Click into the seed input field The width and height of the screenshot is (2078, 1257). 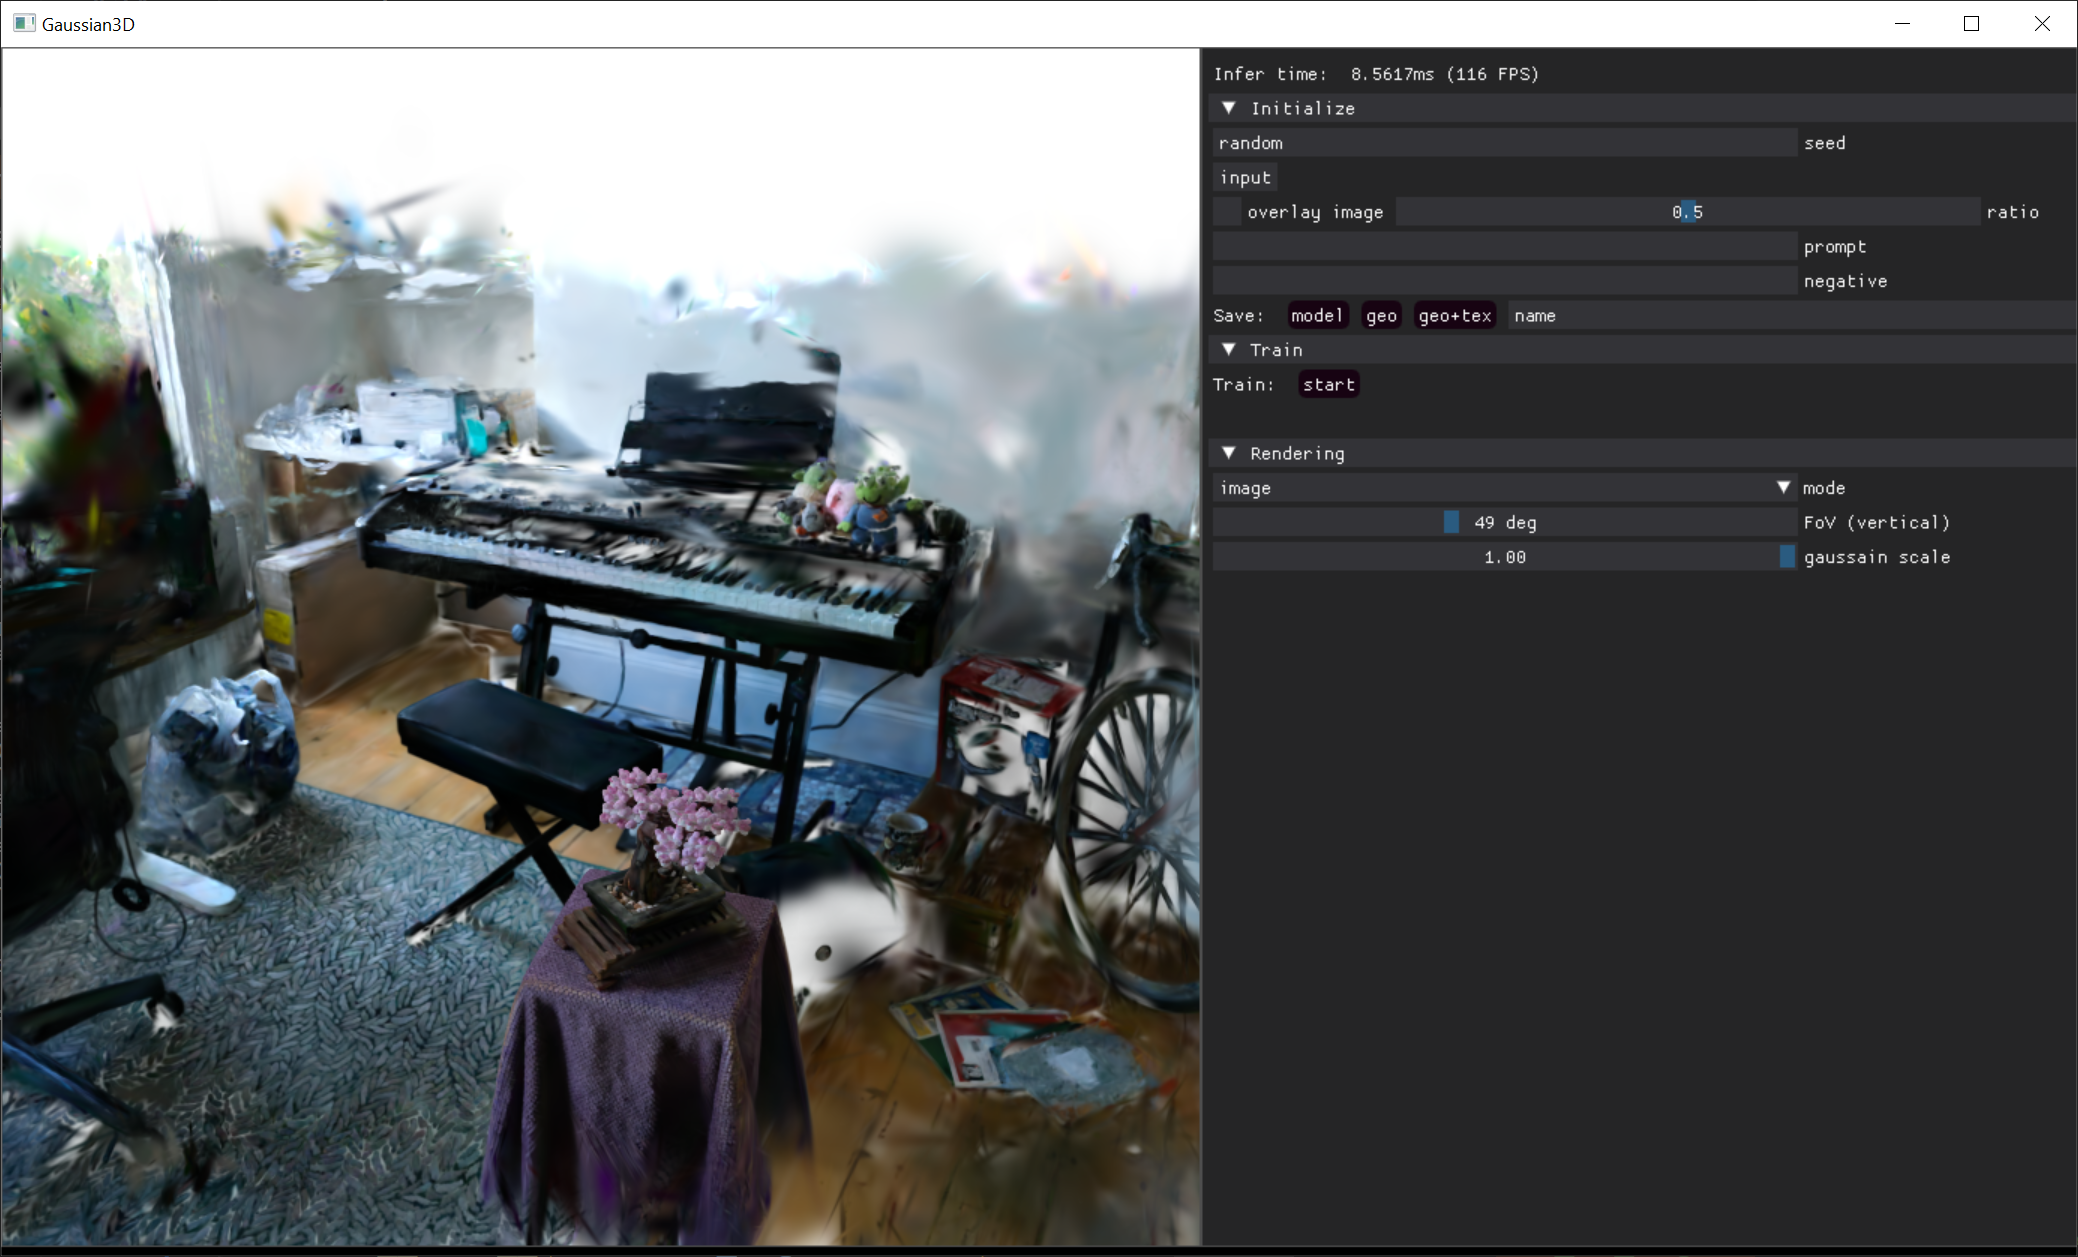pos(1504,143)
